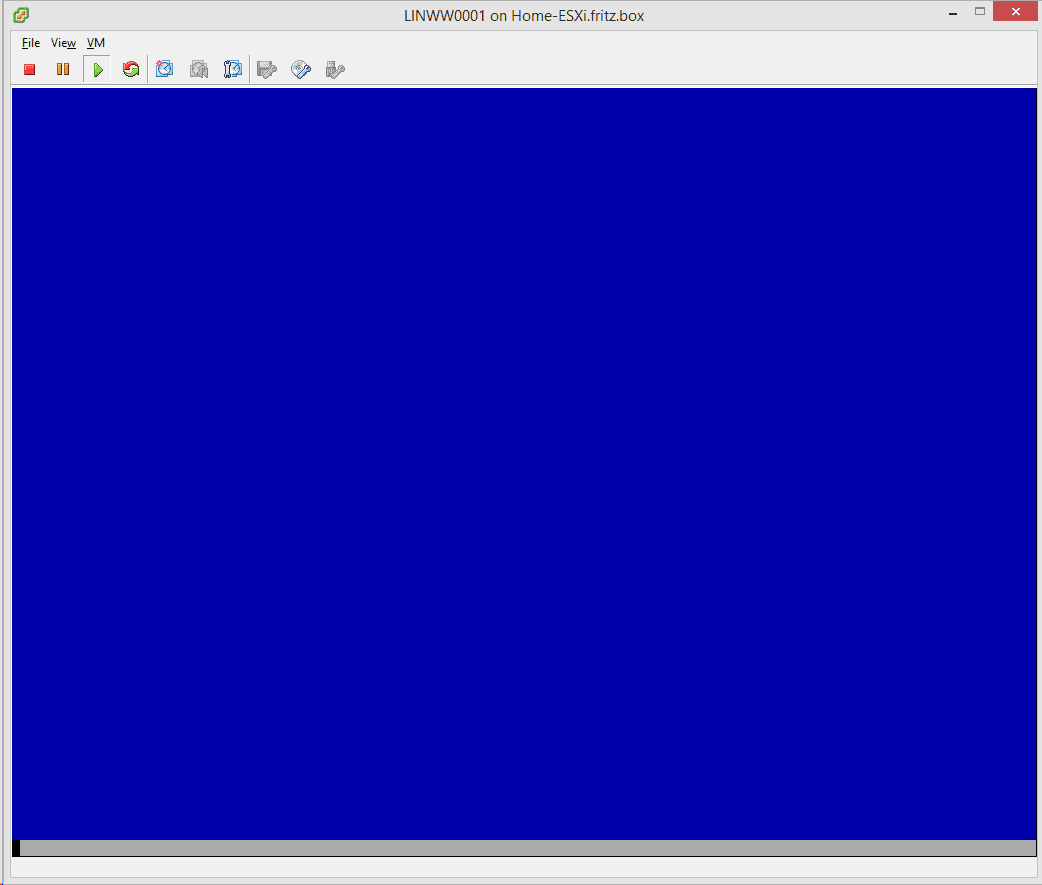Screen dimensions: 1042x885
Task: Click the floppy device connection icon
Action: (x=266, y=70)
